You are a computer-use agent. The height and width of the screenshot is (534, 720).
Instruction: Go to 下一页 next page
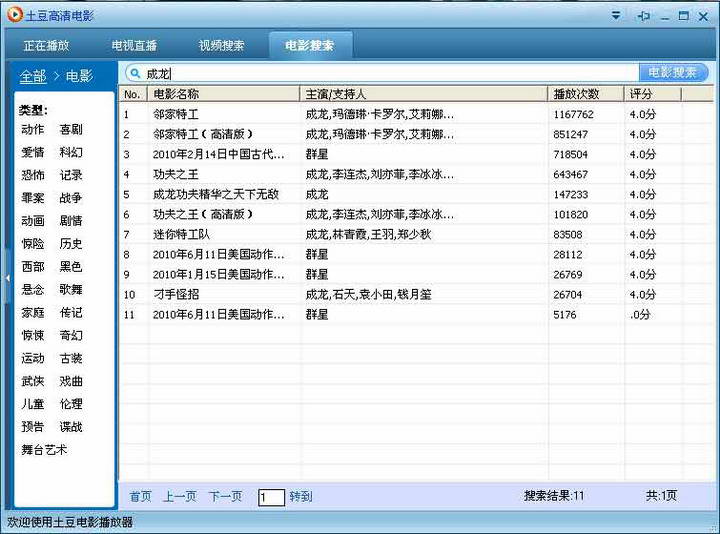(x=225, y=497)
